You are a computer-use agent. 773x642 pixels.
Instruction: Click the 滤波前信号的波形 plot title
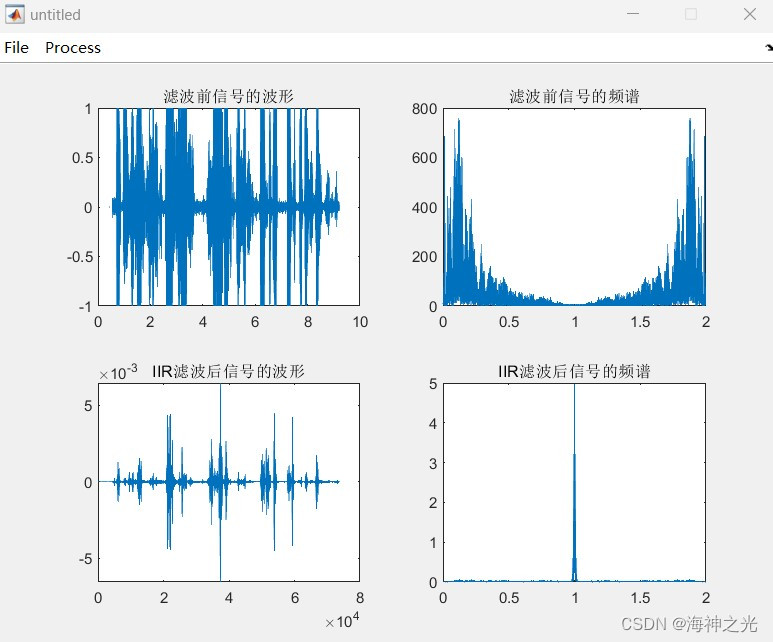tap(229, 96)
